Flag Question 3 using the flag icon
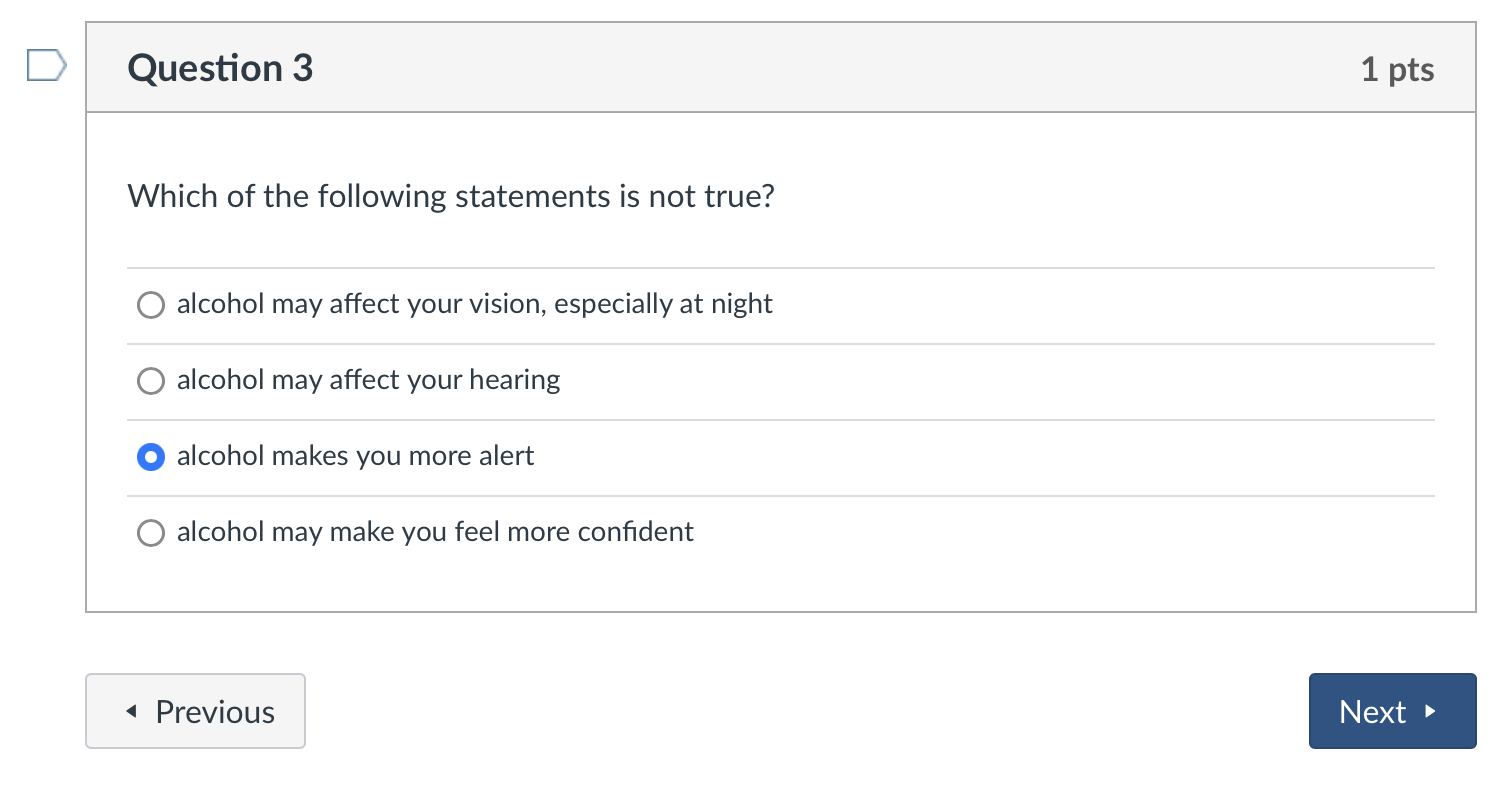This screenshot has height=785, width=1511. click(46, 67)
